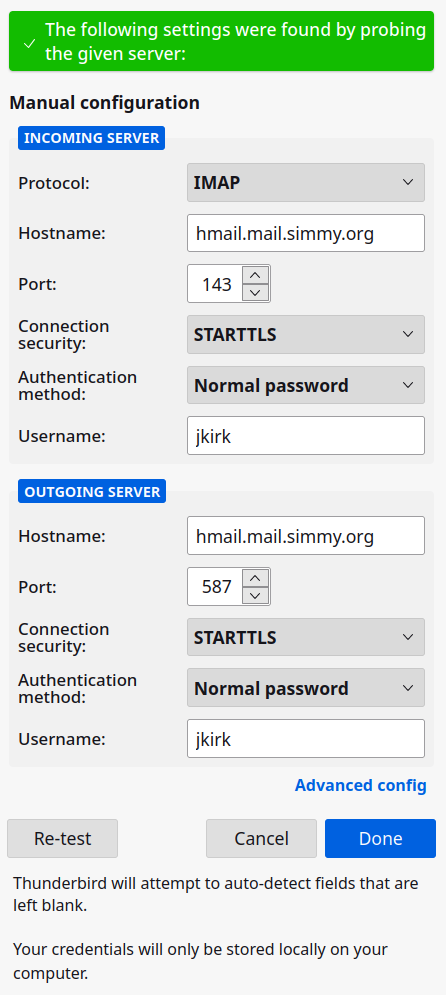Open the Advanced config link
446x995 pixels.
(360, 786)
